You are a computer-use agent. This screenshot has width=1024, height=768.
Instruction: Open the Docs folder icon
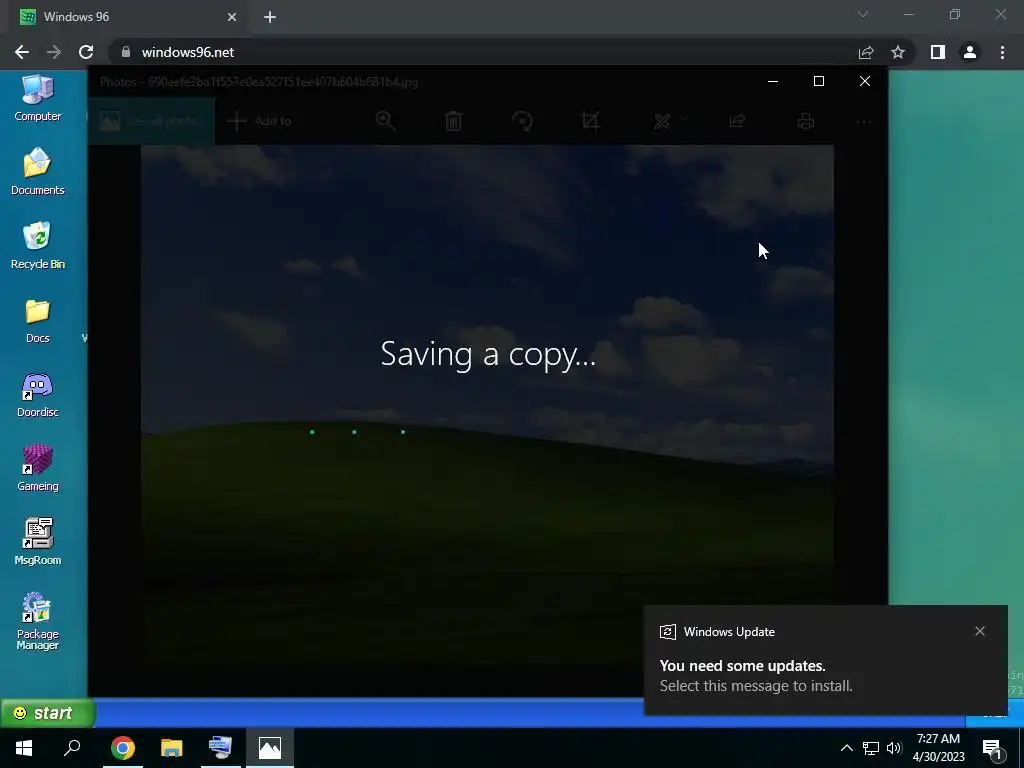37,320
